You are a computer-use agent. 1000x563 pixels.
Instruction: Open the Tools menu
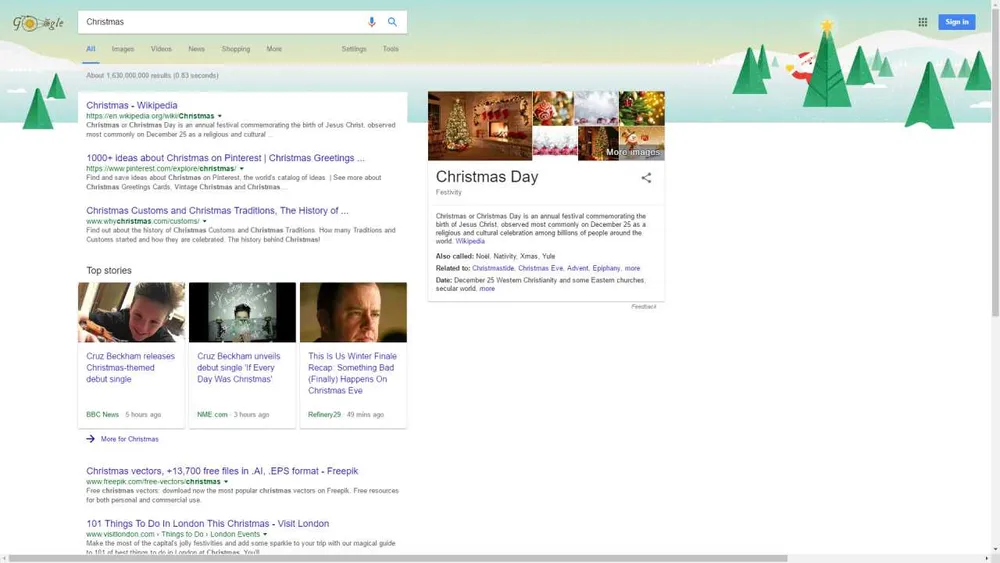[390, 49]
